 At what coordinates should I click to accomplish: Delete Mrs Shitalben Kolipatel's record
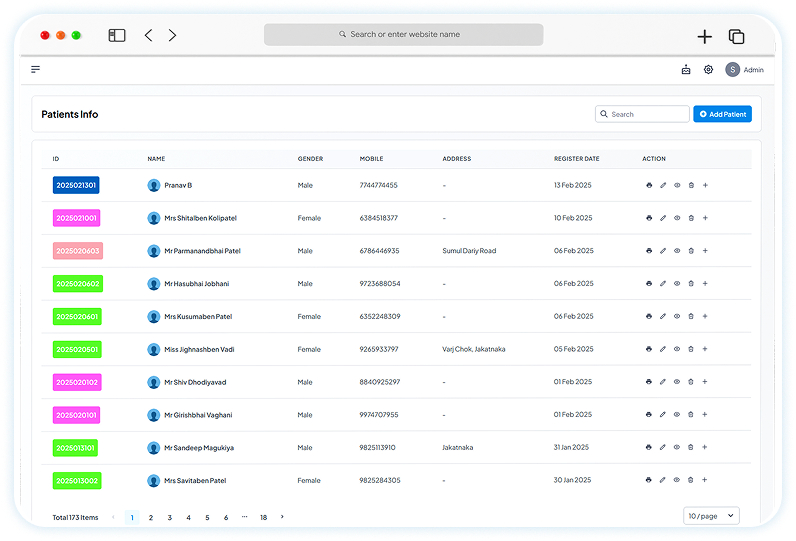691,218
